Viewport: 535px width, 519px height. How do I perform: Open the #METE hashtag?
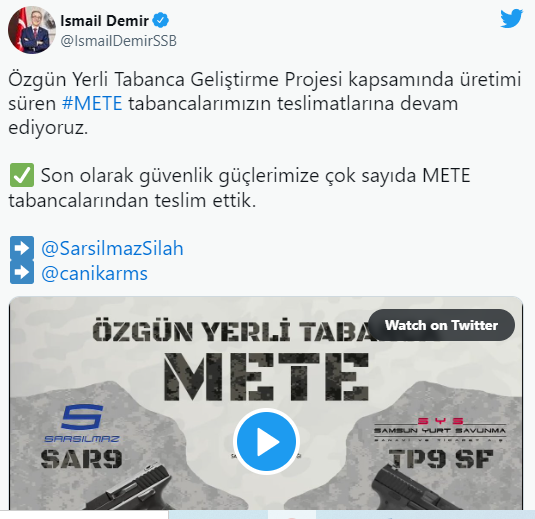click(92, 103)
